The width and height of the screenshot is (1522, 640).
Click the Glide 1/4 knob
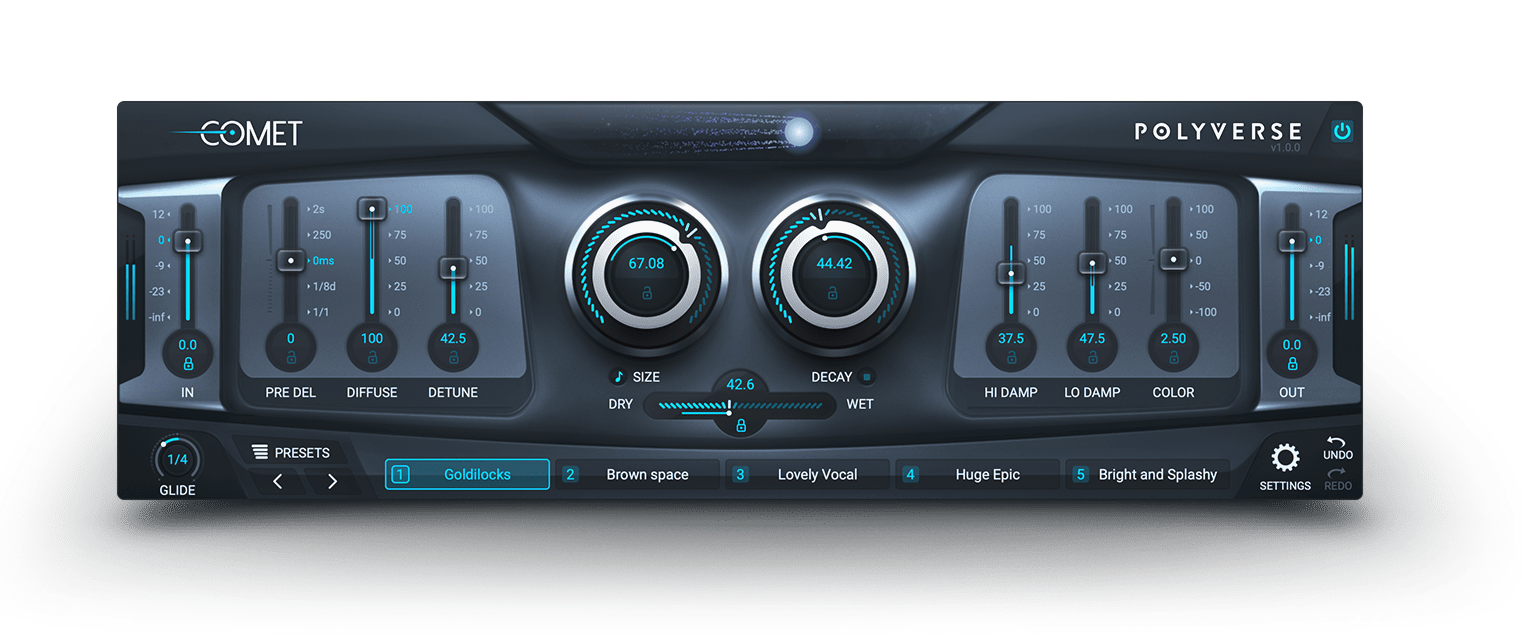(177, 460)
